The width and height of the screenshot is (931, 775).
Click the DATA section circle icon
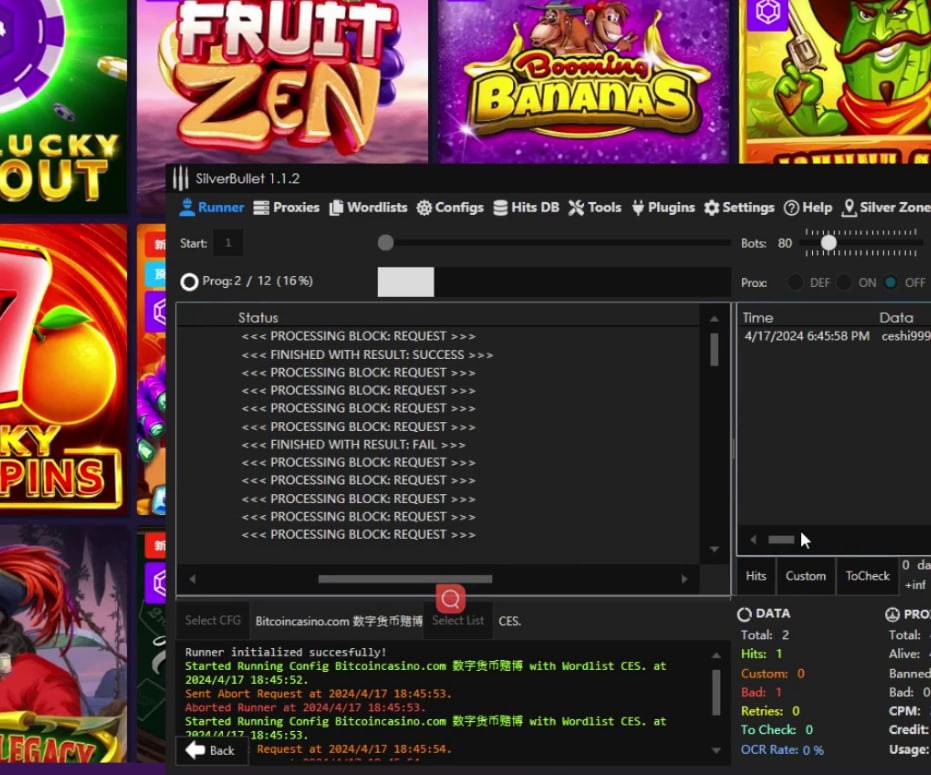coord(745,614)
